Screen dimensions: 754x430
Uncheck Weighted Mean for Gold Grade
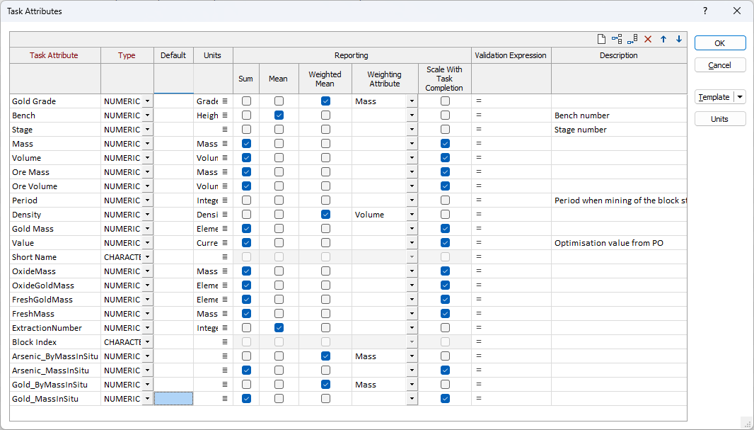pos(325,101)
